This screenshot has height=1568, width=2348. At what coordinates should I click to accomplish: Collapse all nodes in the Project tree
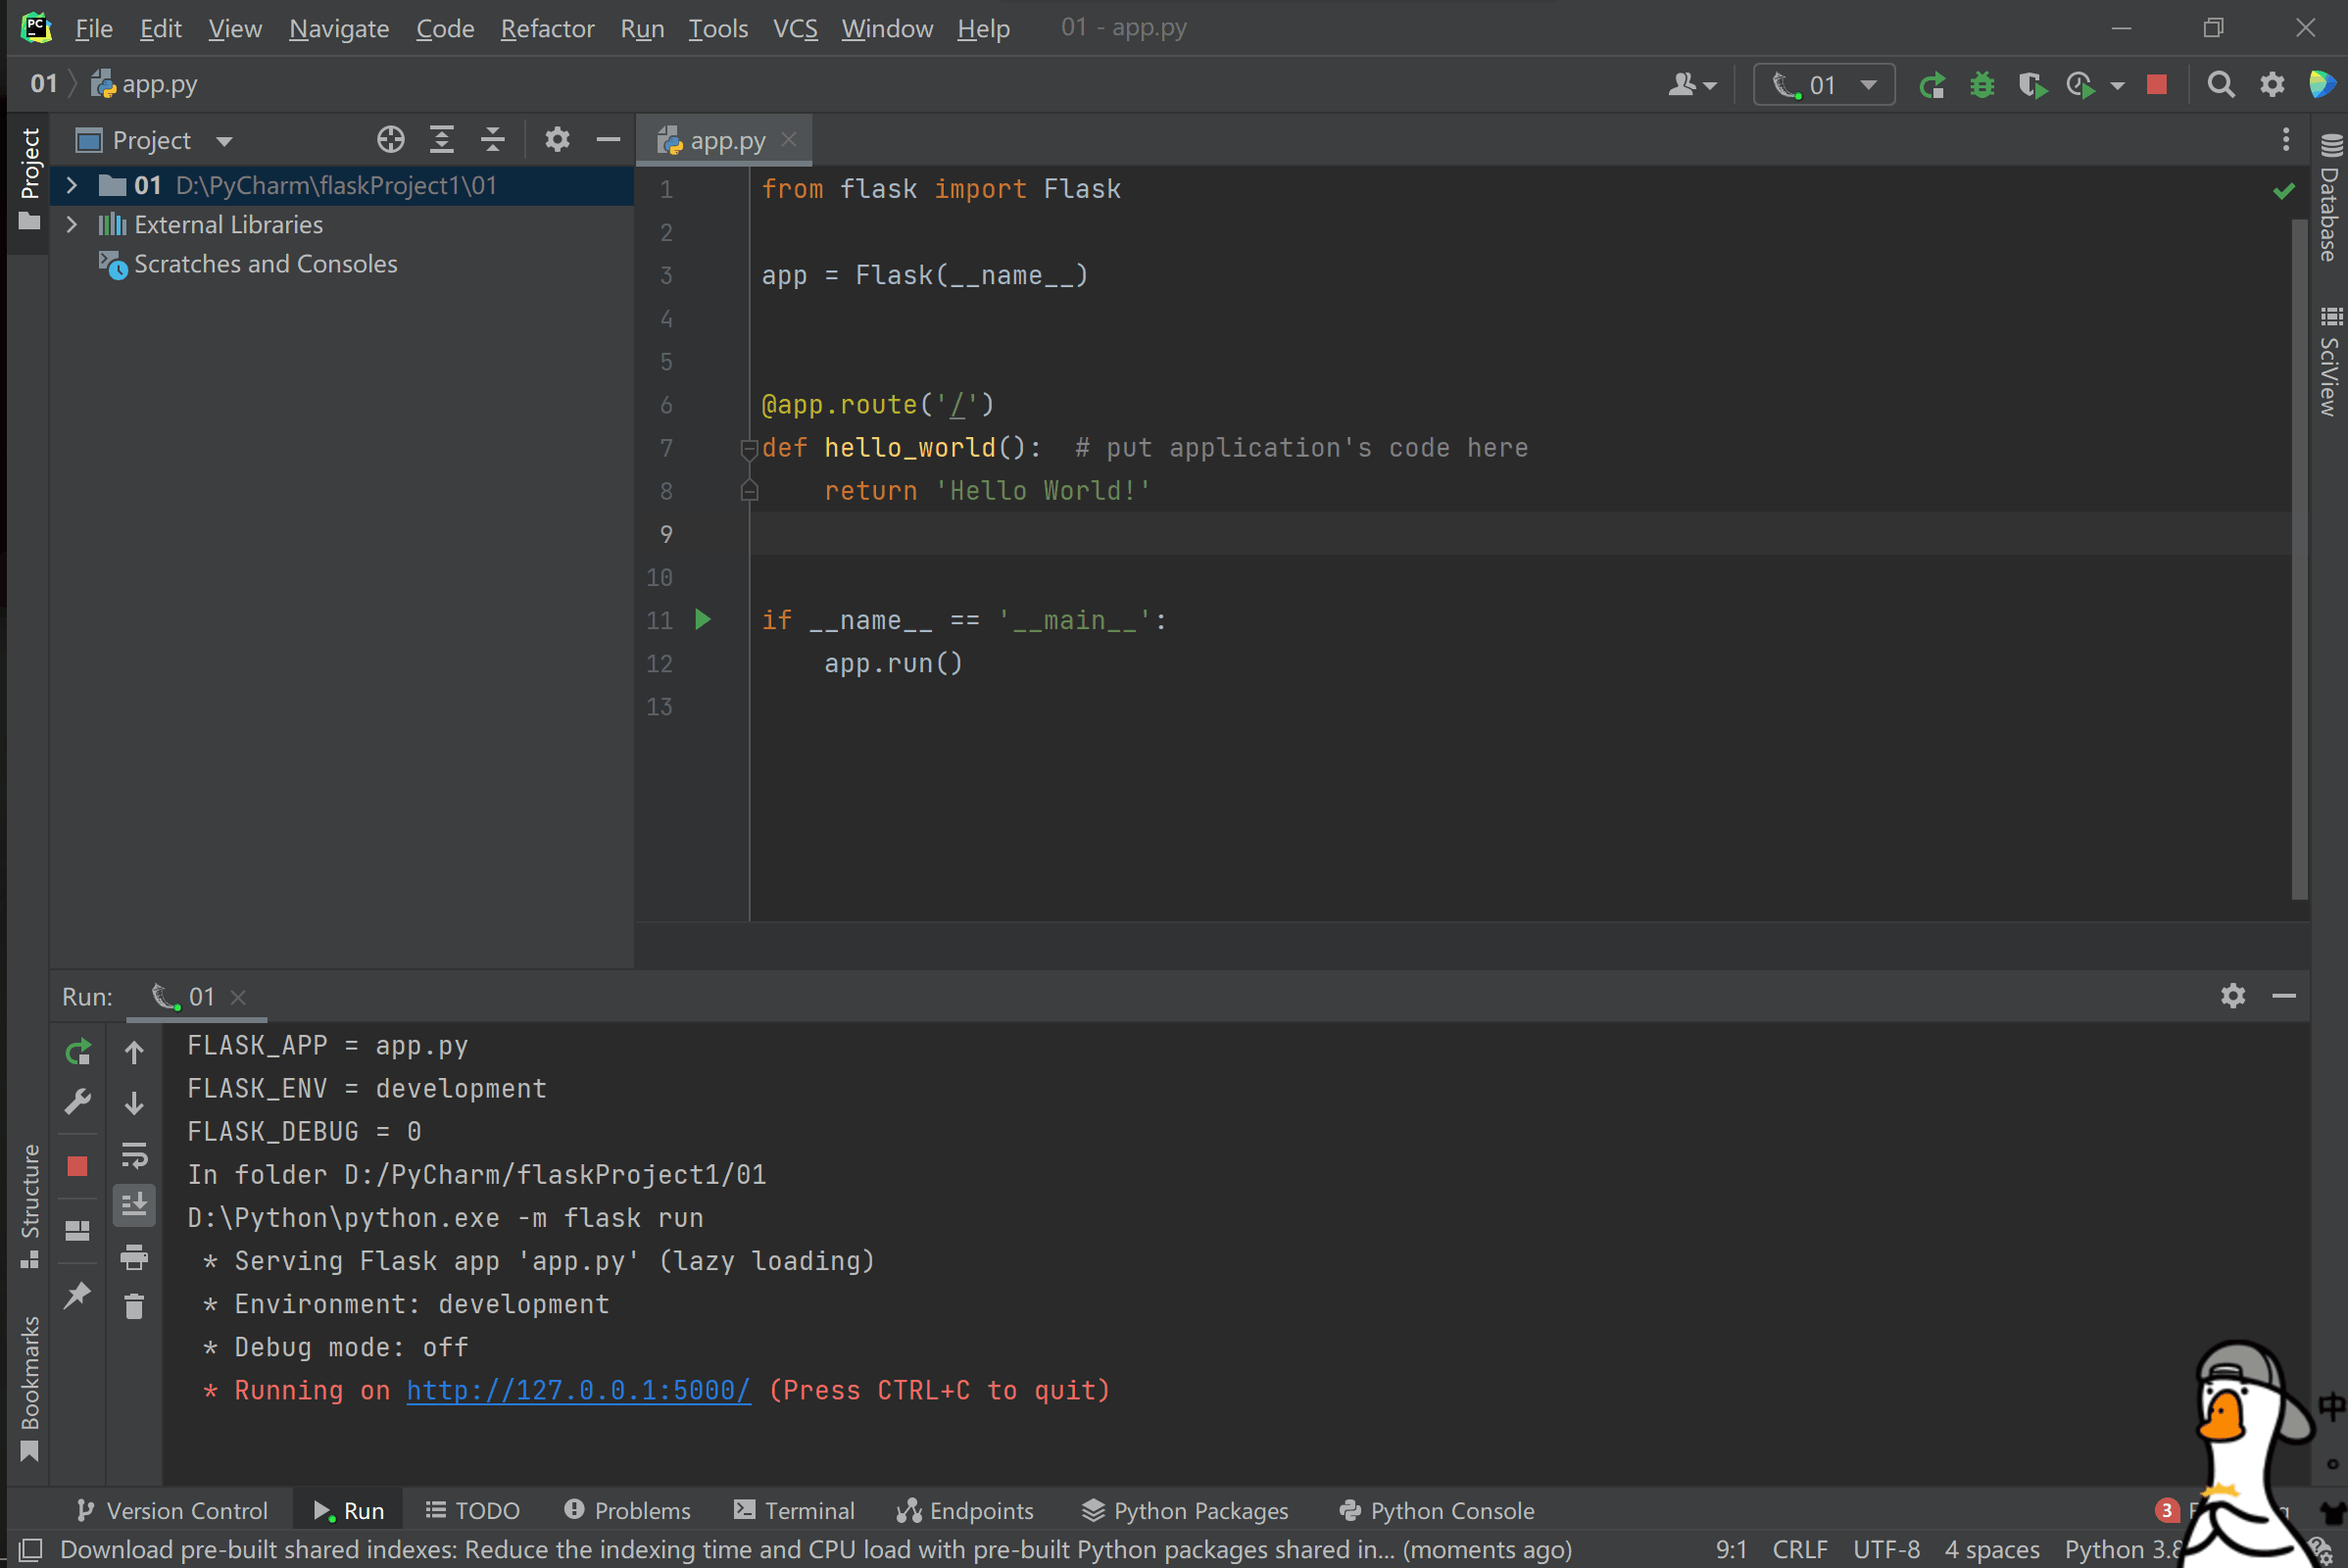tap(492, 139)
